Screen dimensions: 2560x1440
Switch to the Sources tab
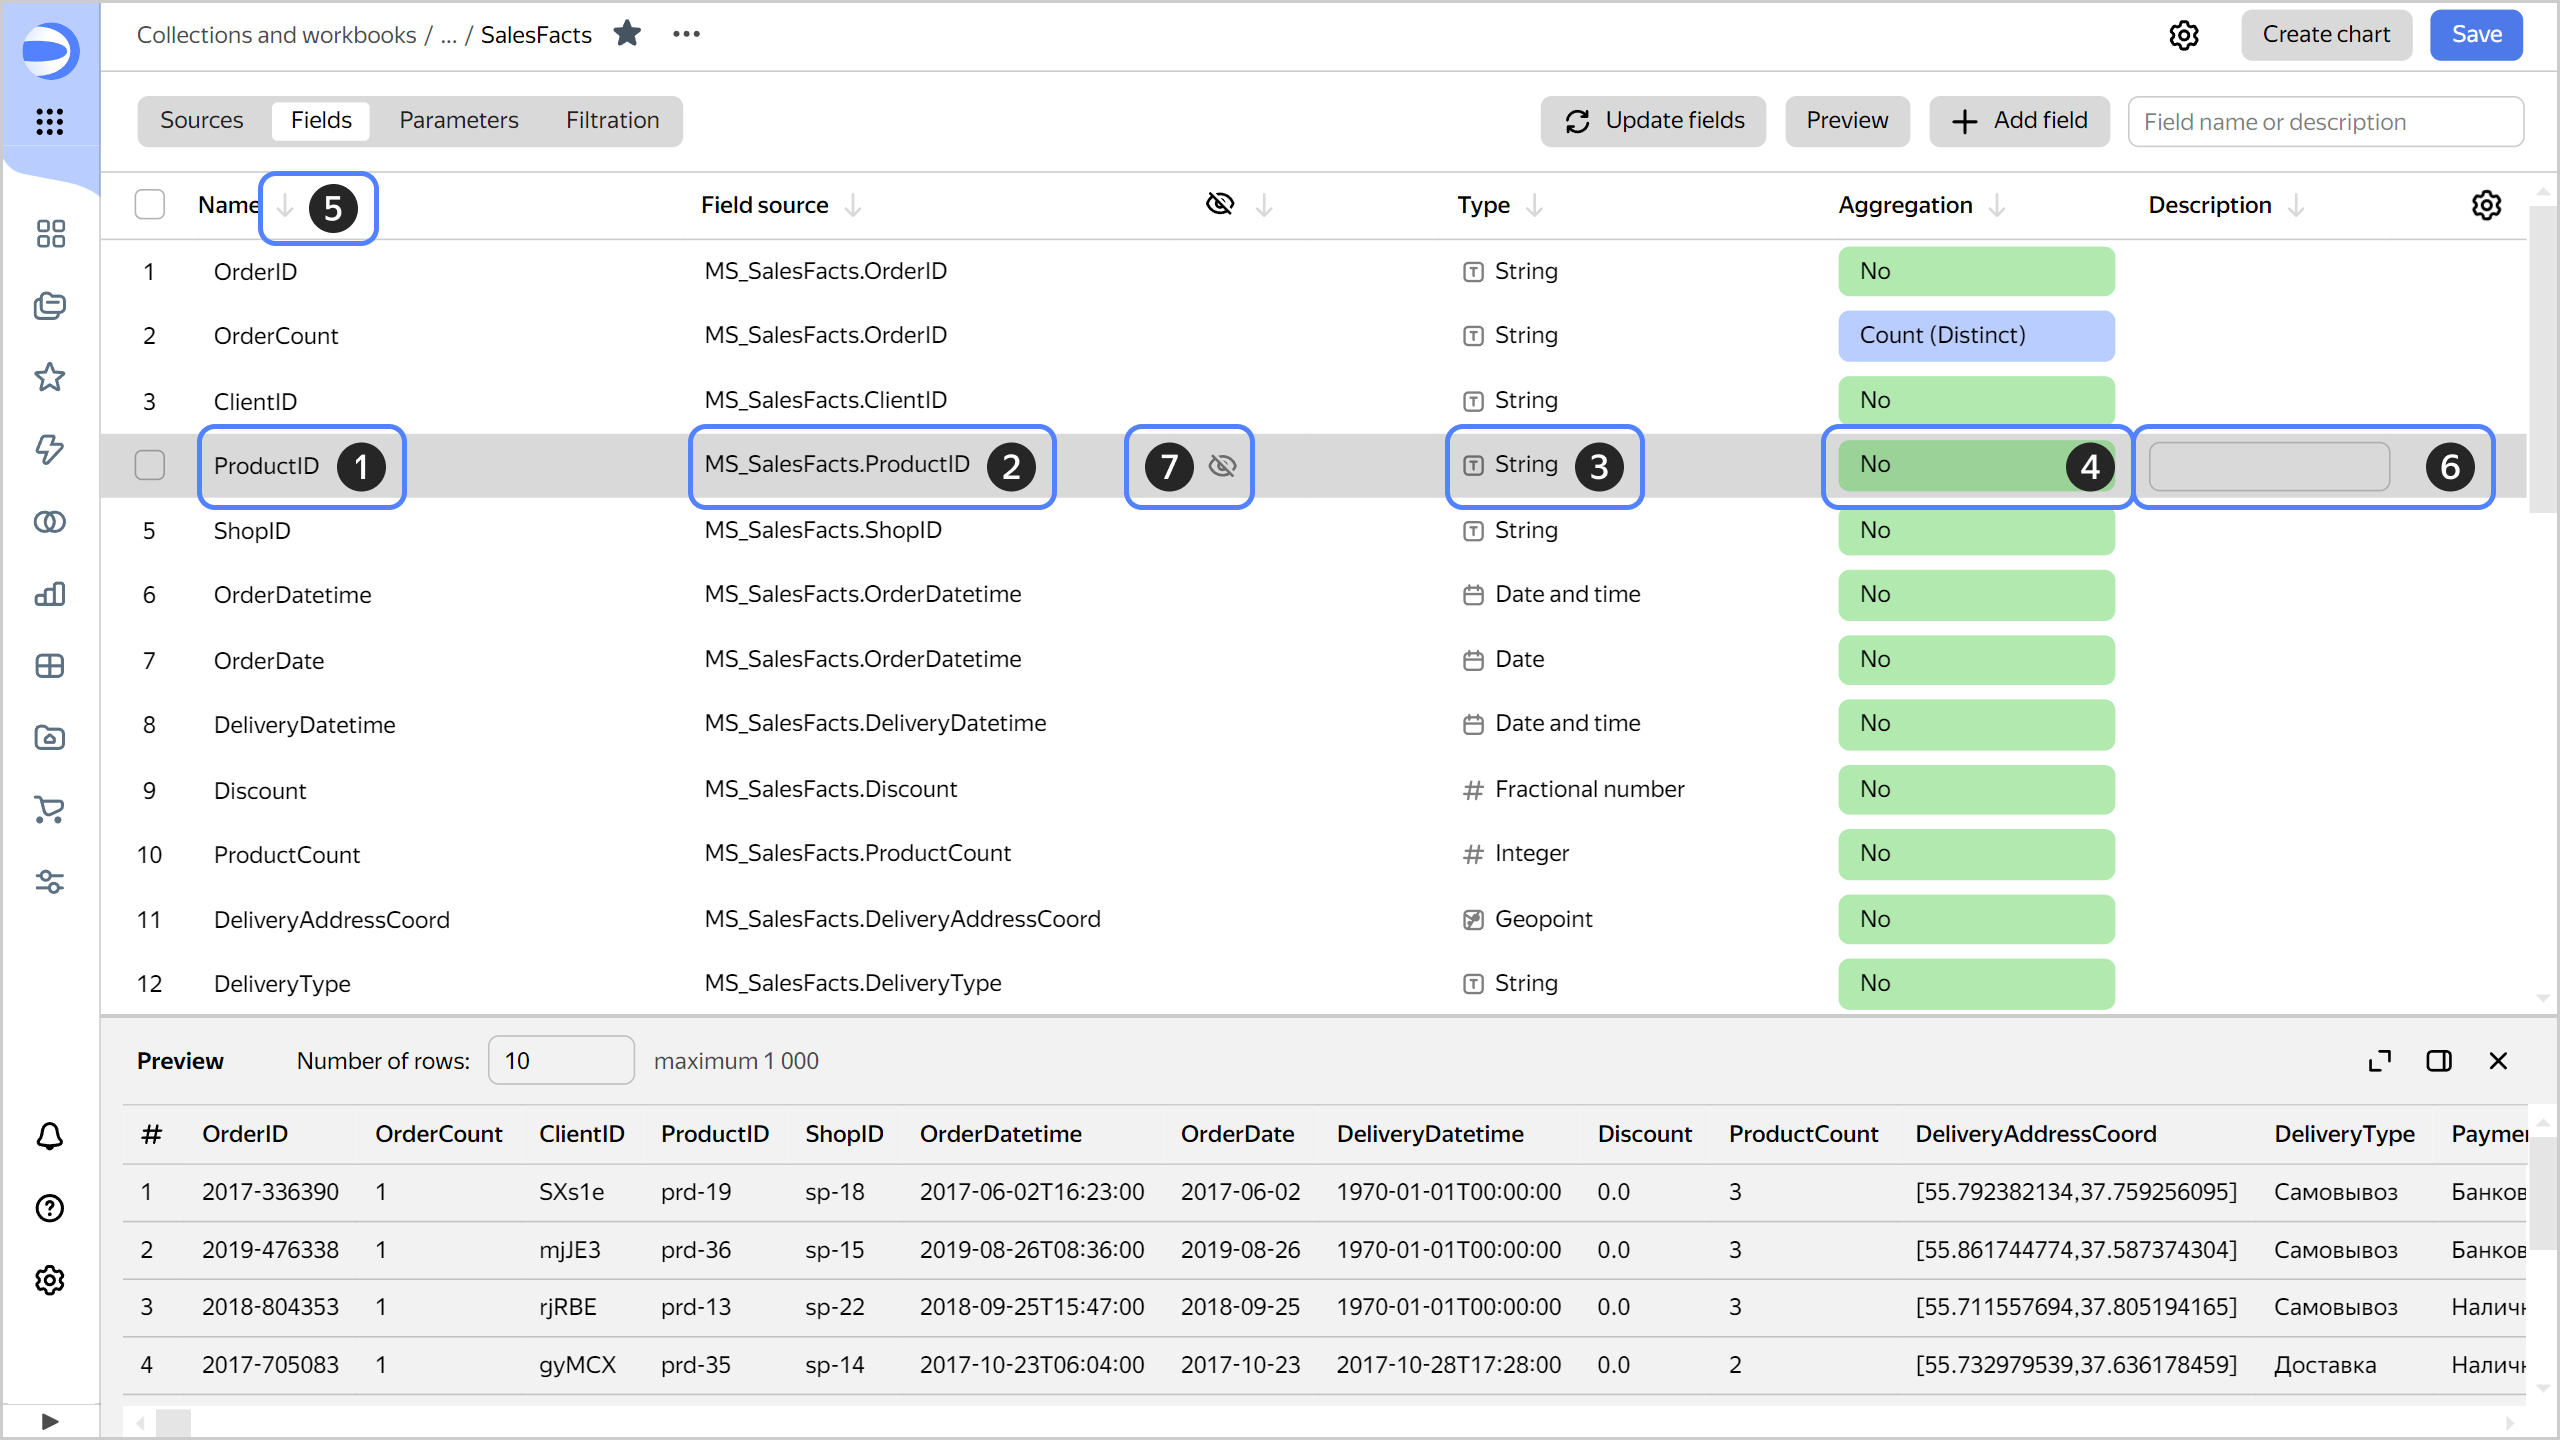coord(201,121)
